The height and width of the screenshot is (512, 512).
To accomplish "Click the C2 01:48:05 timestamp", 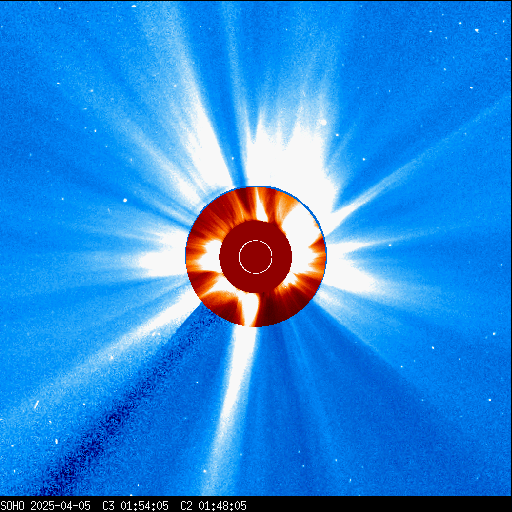I will click(x=213, y=506).
